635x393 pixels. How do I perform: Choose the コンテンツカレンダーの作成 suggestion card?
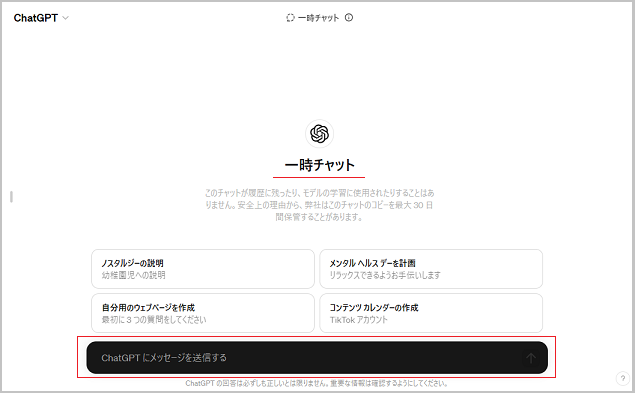tap(431, 313)
